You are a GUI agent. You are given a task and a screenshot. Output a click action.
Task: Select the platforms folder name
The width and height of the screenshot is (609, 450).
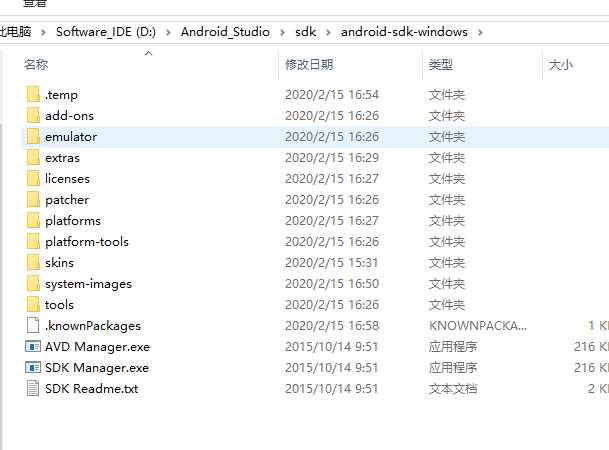point(73,221)
